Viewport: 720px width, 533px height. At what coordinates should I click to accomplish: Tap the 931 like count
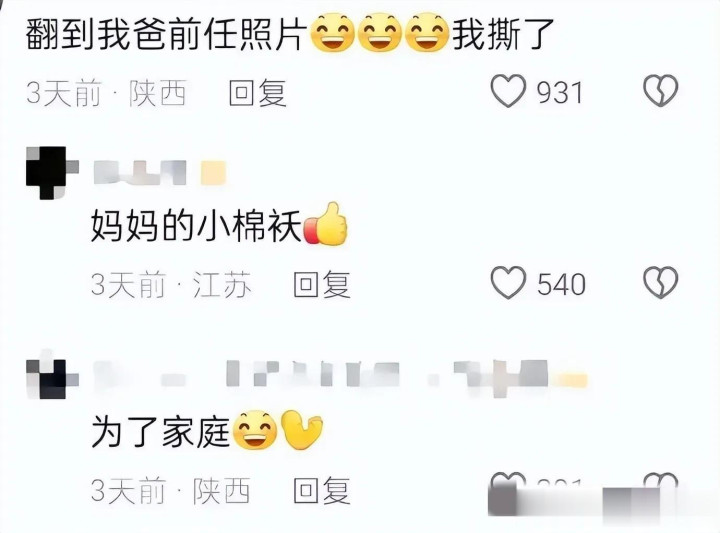(560, 93)
